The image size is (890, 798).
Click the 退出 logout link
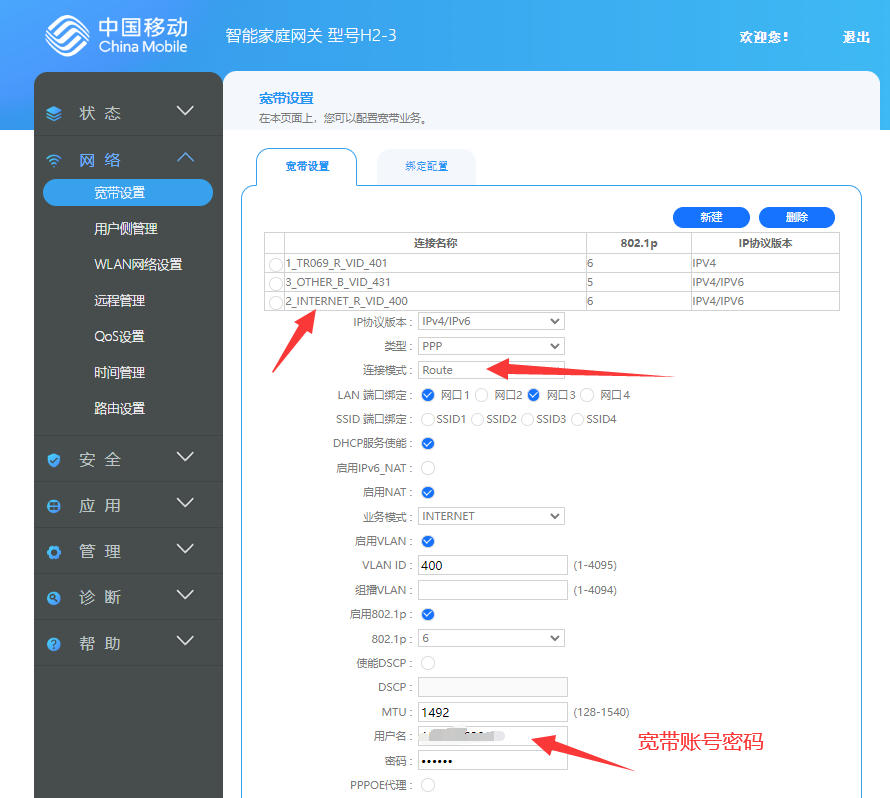pos(856,37)
